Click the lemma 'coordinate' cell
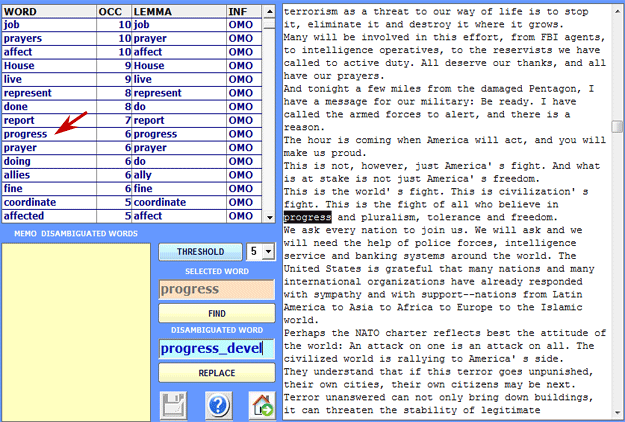Viewport: 625px width, 422px height. click(179, 202)
